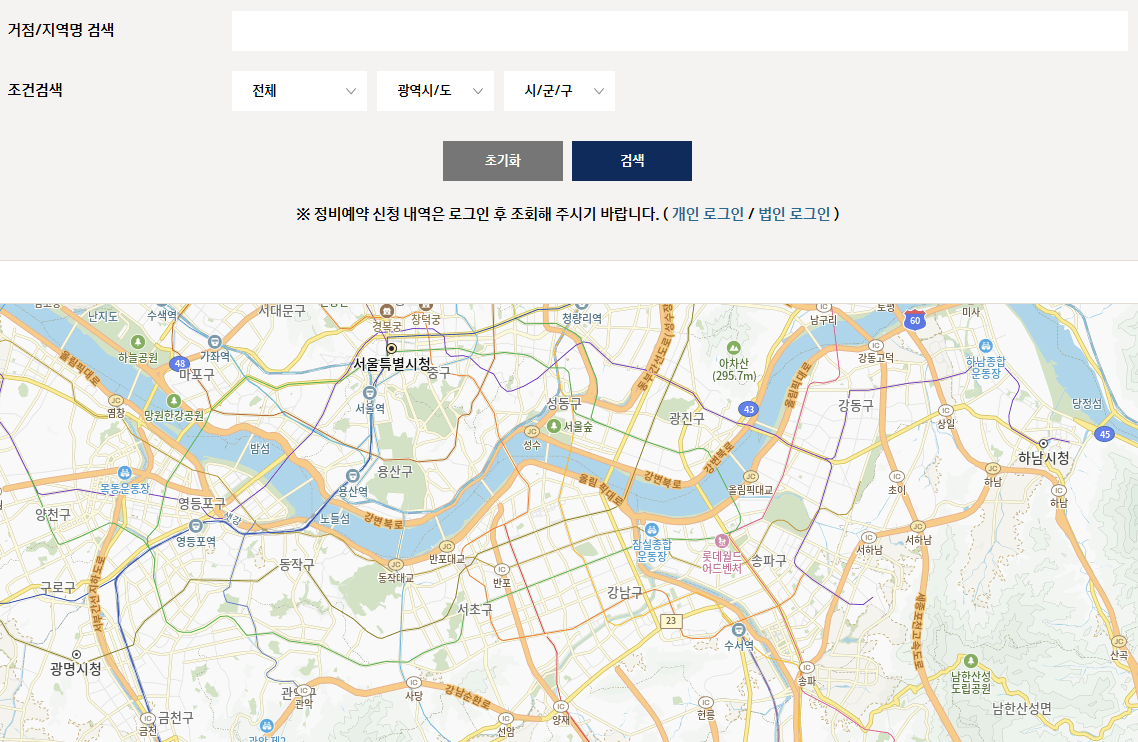Click the 하남종합운동장 stadium icon
The image size is (1138, 742).
pyautogui.click(x=986, y=346)
